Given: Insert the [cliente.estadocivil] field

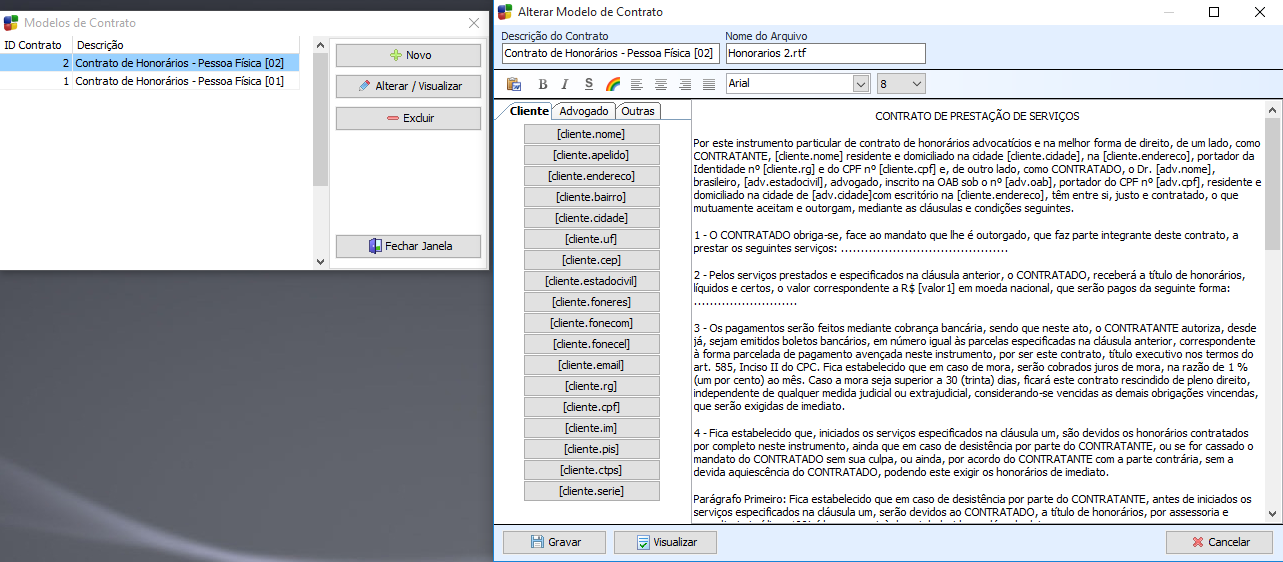Looking at the screenshot, I should click(591, 281).
